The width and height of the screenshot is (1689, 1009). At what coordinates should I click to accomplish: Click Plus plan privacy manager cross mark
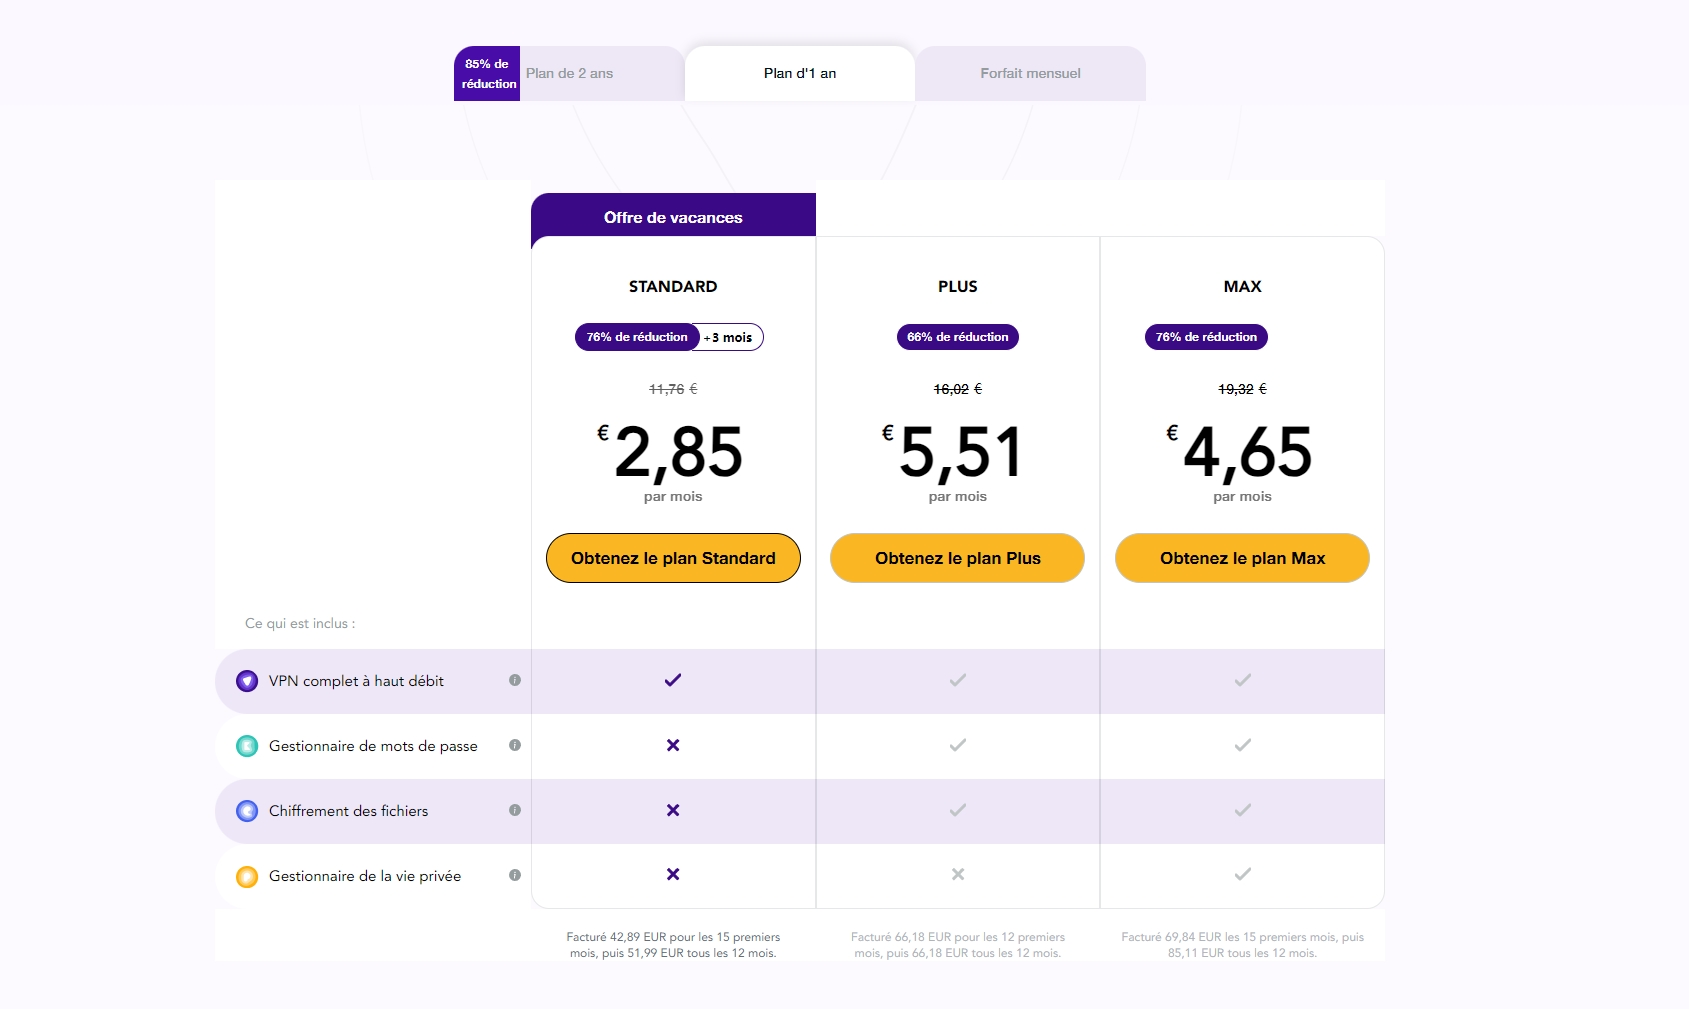coord(958,874)
